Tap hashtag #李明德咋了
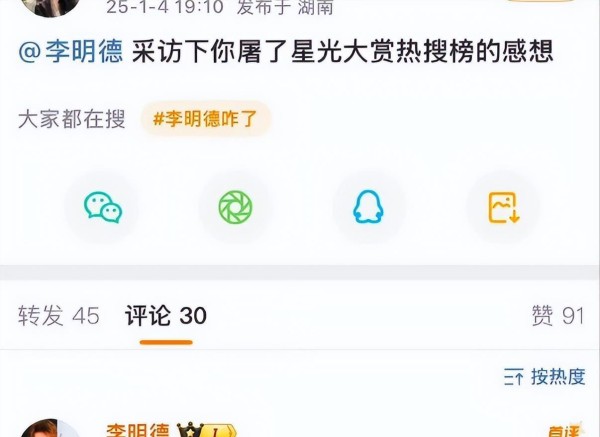Image resolution: width=600 pixels, height=437 pixels. coord(205,119)
